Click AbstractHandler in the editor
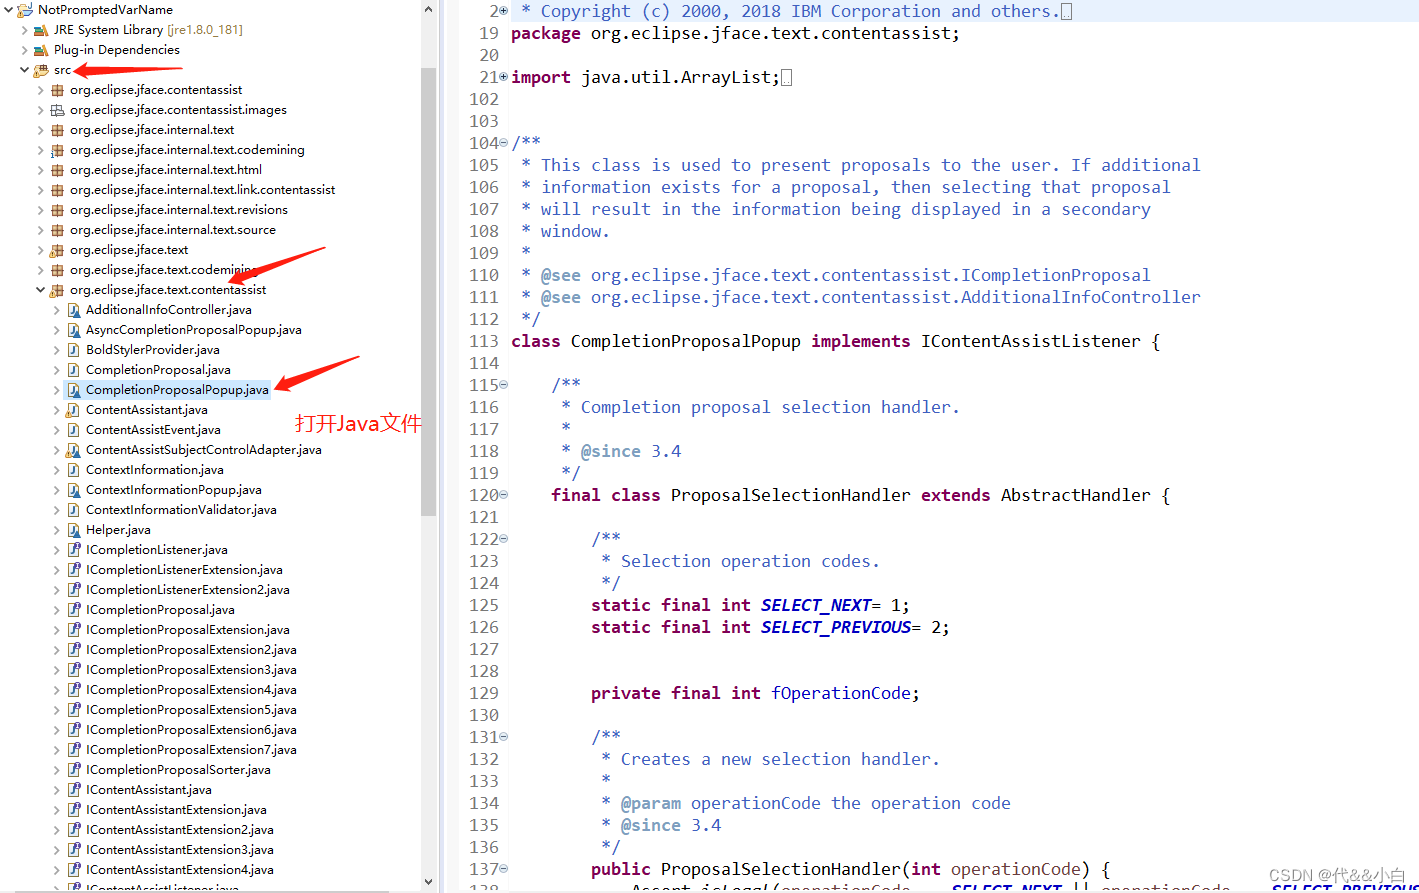Viewport: 1419px width, 893px height. tap(1076, 495)
